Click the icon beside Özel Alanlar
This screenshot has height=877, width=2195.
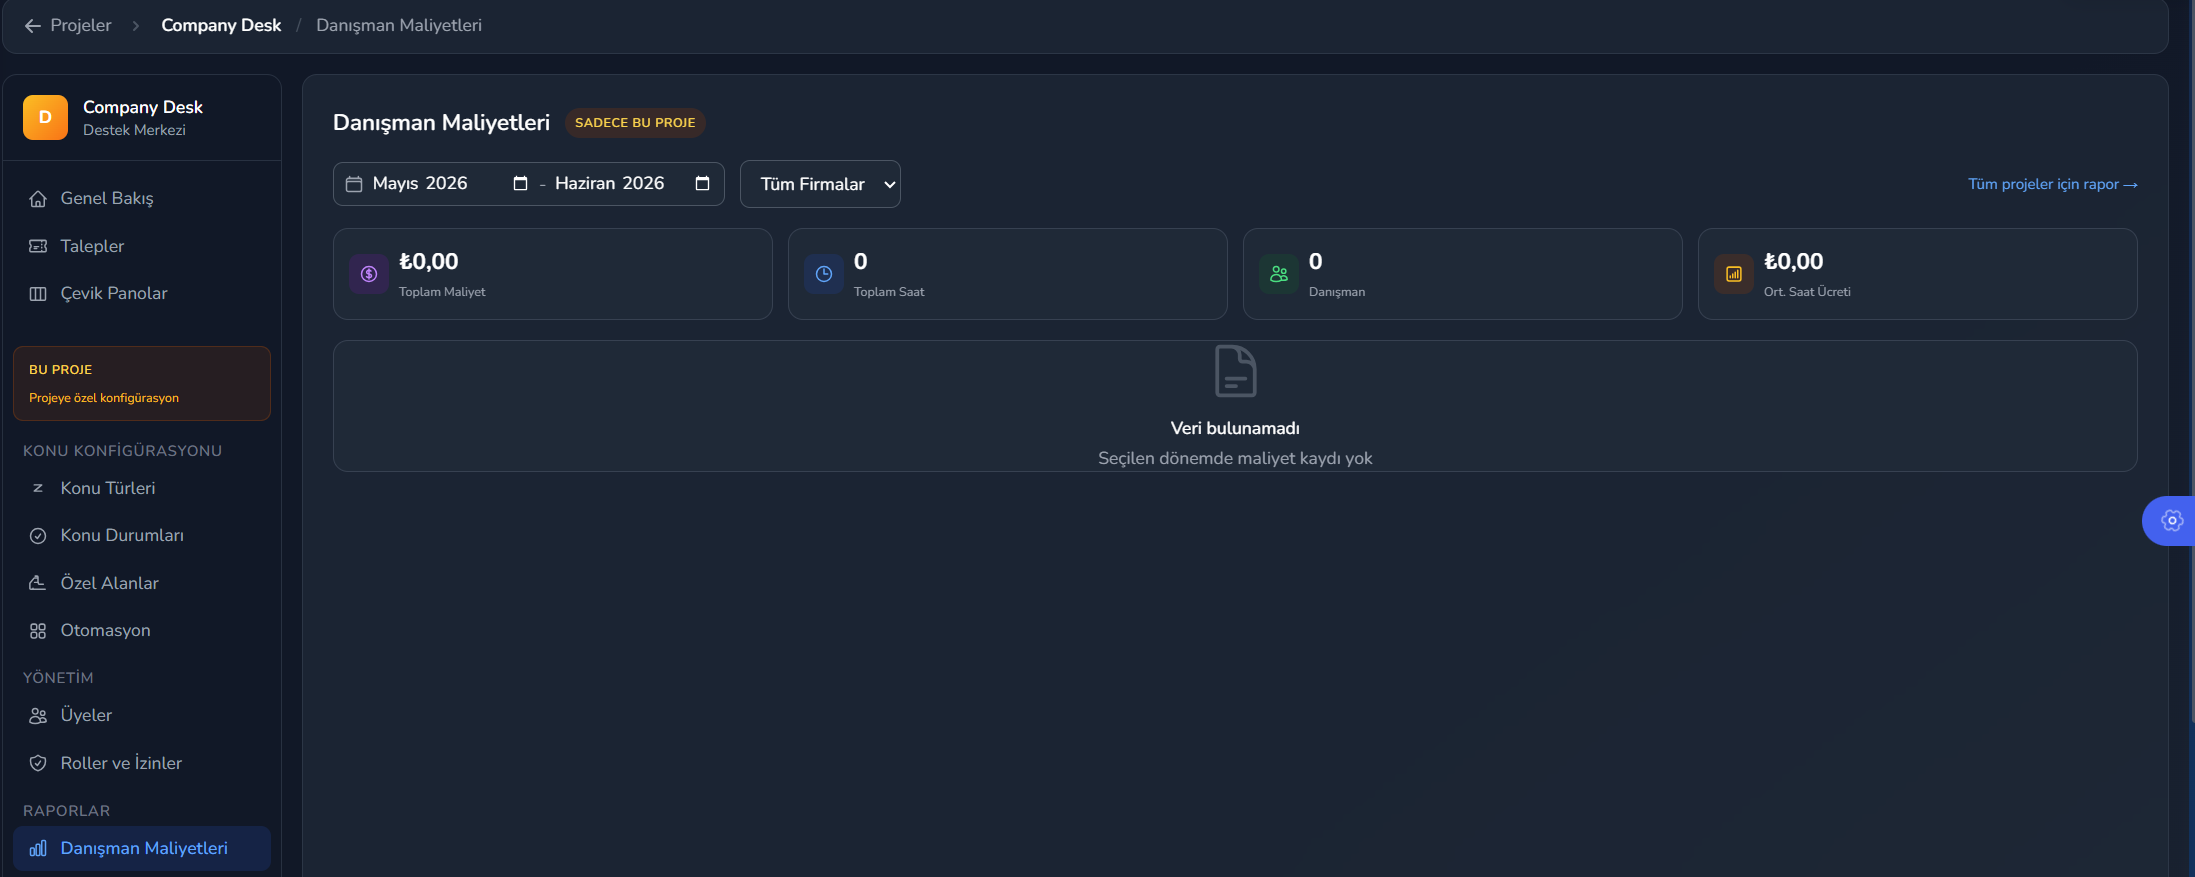pyautogui.click(x=38, y=583)
